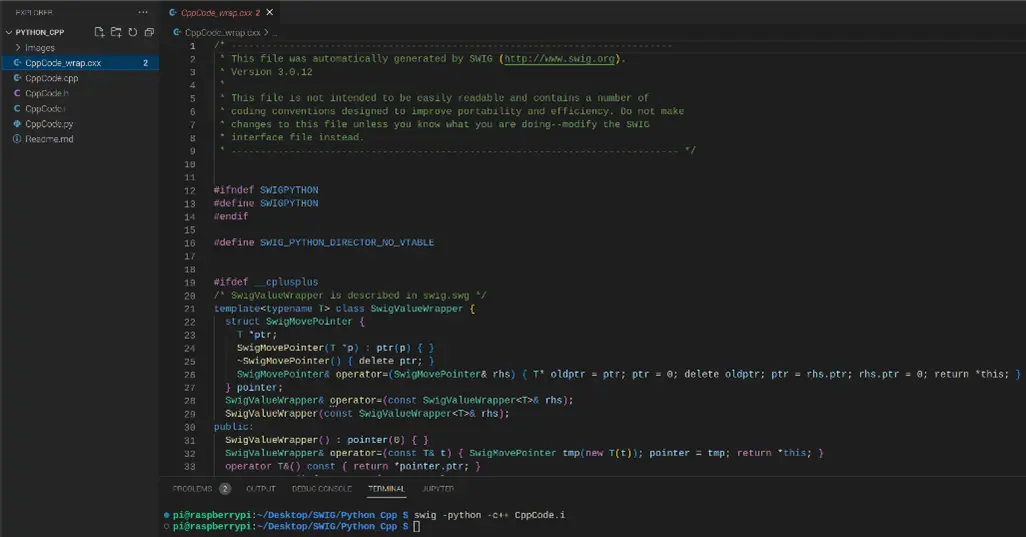Click the C icon beside CppCode.h
The image size is (1026, 537).
tap(18, 94)
